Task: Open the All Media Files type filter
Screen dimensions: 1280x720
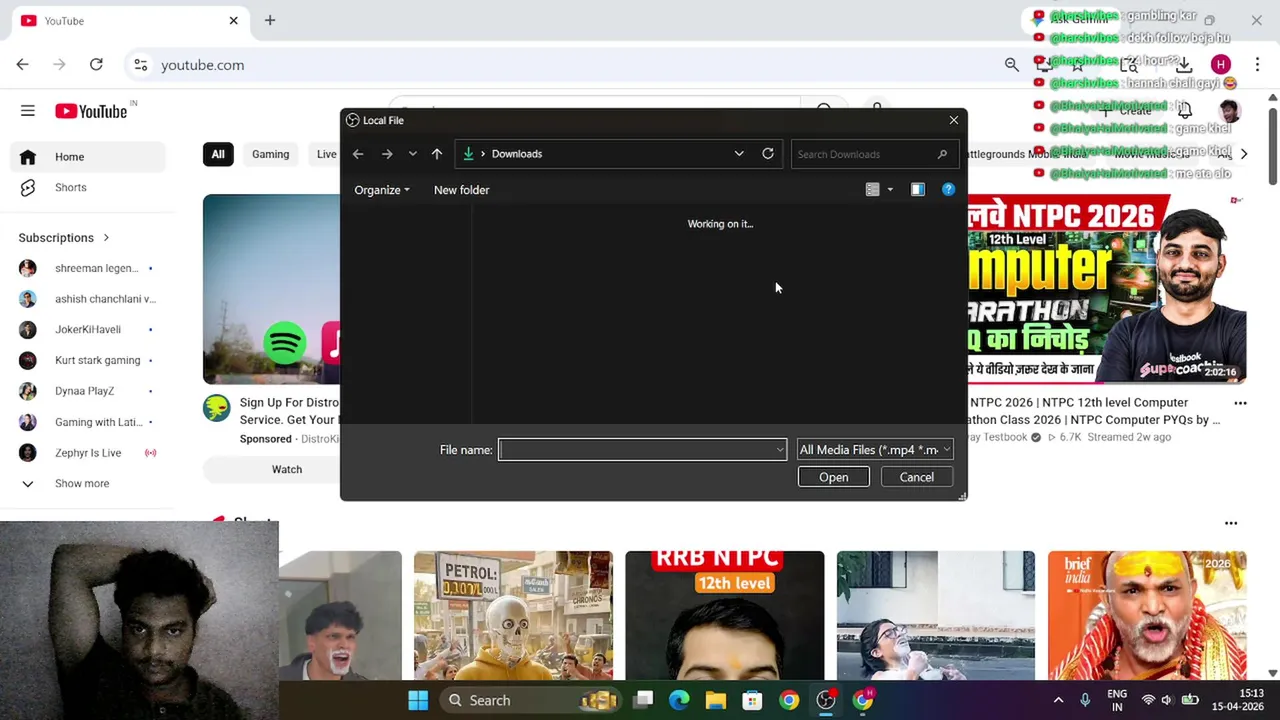Action: [874, 450]
